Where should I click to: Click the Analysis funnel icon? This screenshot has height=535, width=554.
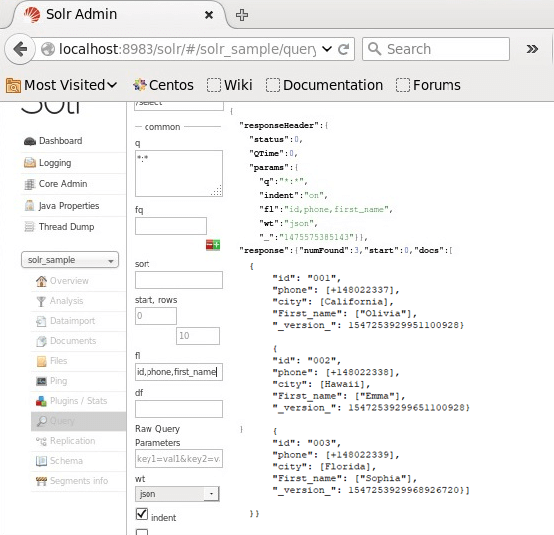click(x=41, y=301)
